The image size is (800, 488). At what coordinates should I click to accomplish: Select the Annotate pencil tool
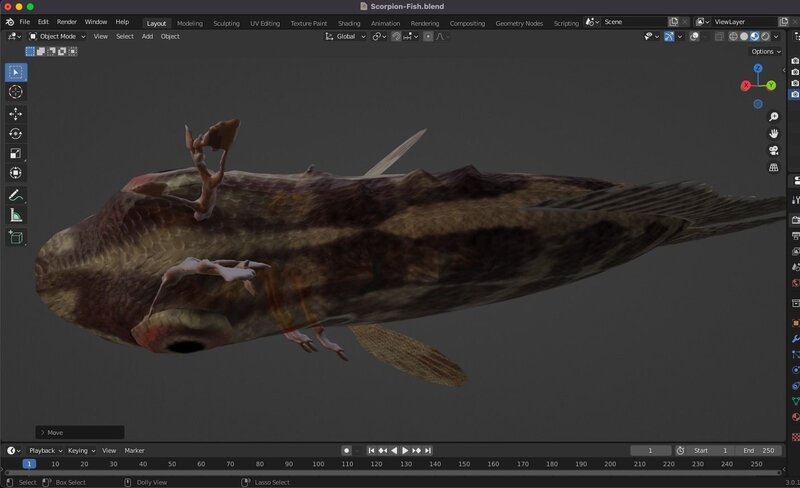[16, 195]
